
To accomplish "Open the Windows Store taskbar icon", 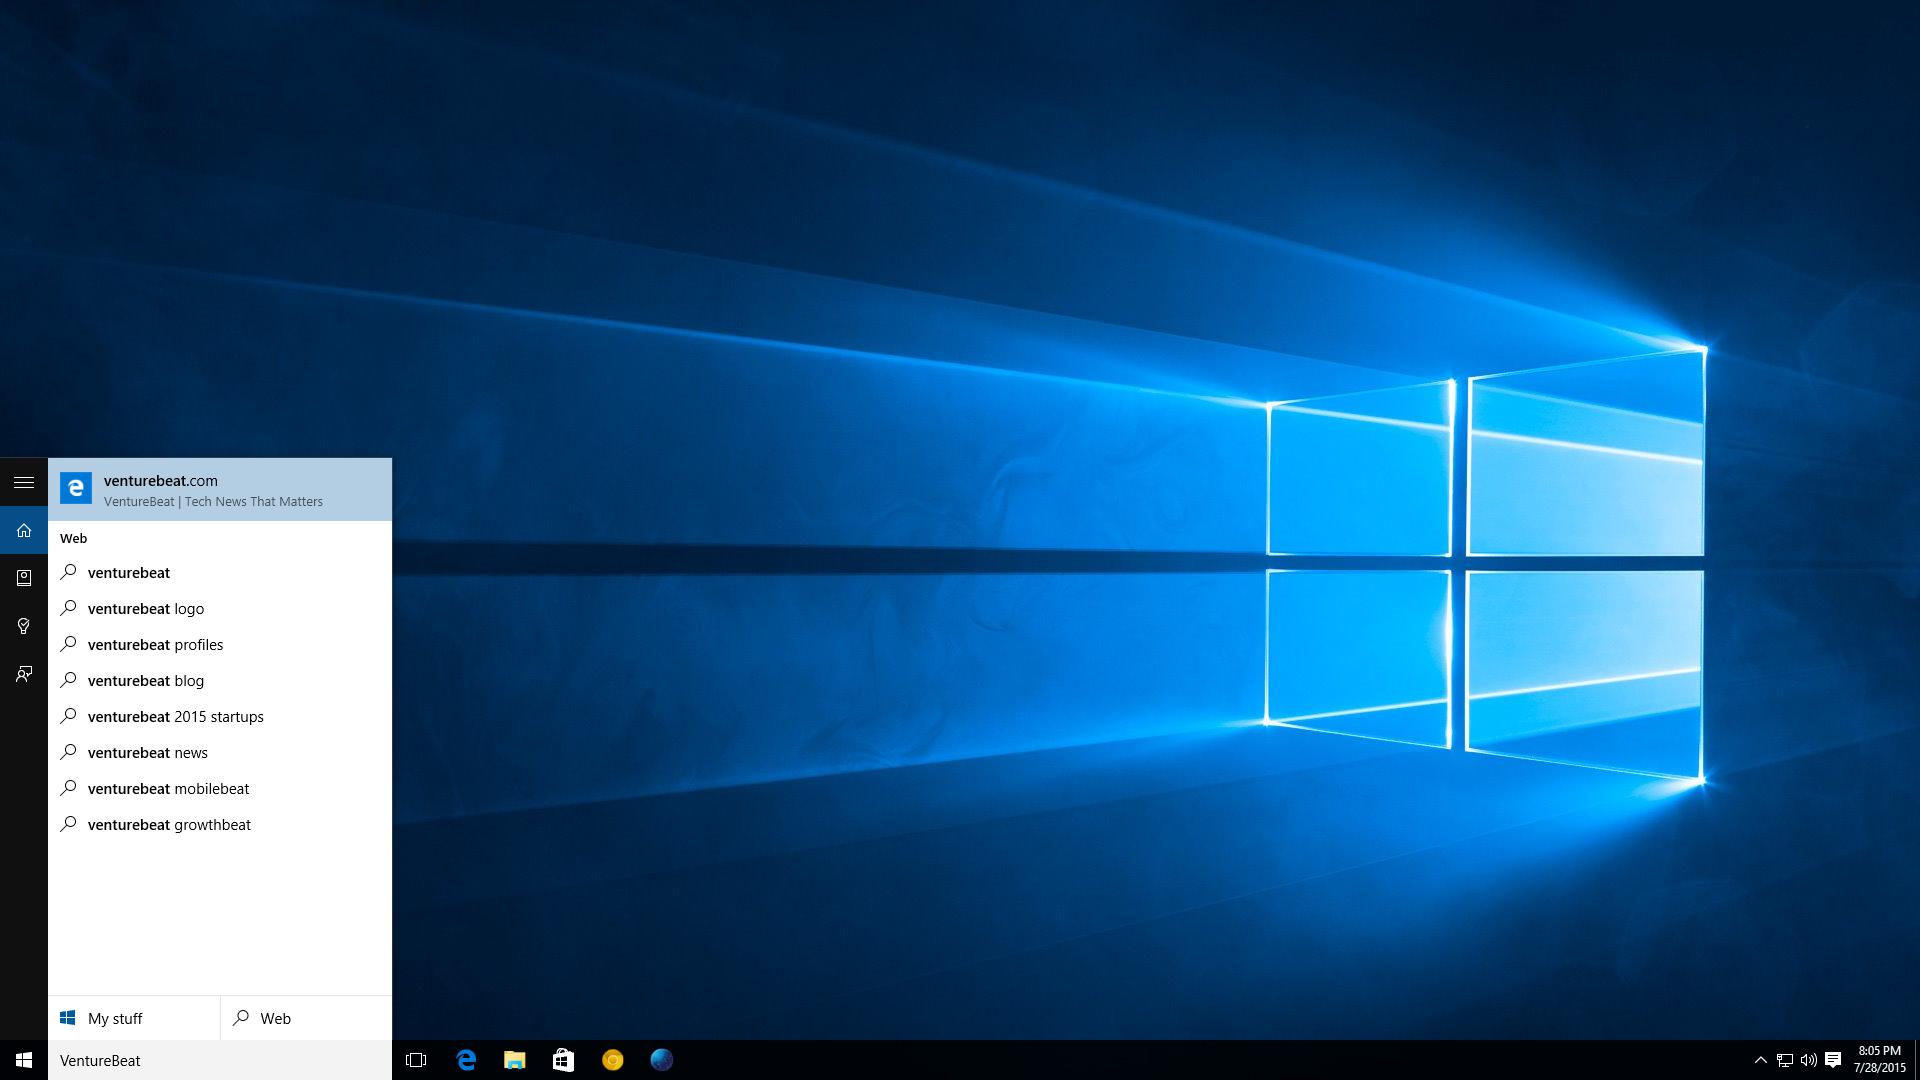I will coord(563,1060).
